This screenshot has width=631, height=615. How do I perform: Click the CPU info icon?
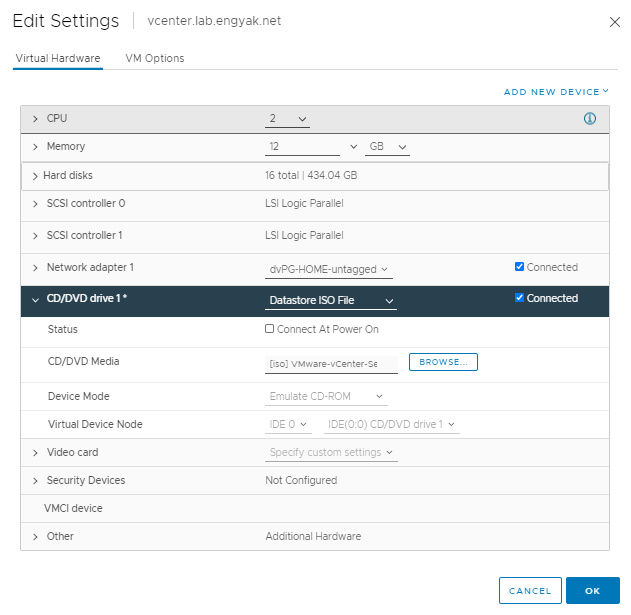click(x=590, y=119)
